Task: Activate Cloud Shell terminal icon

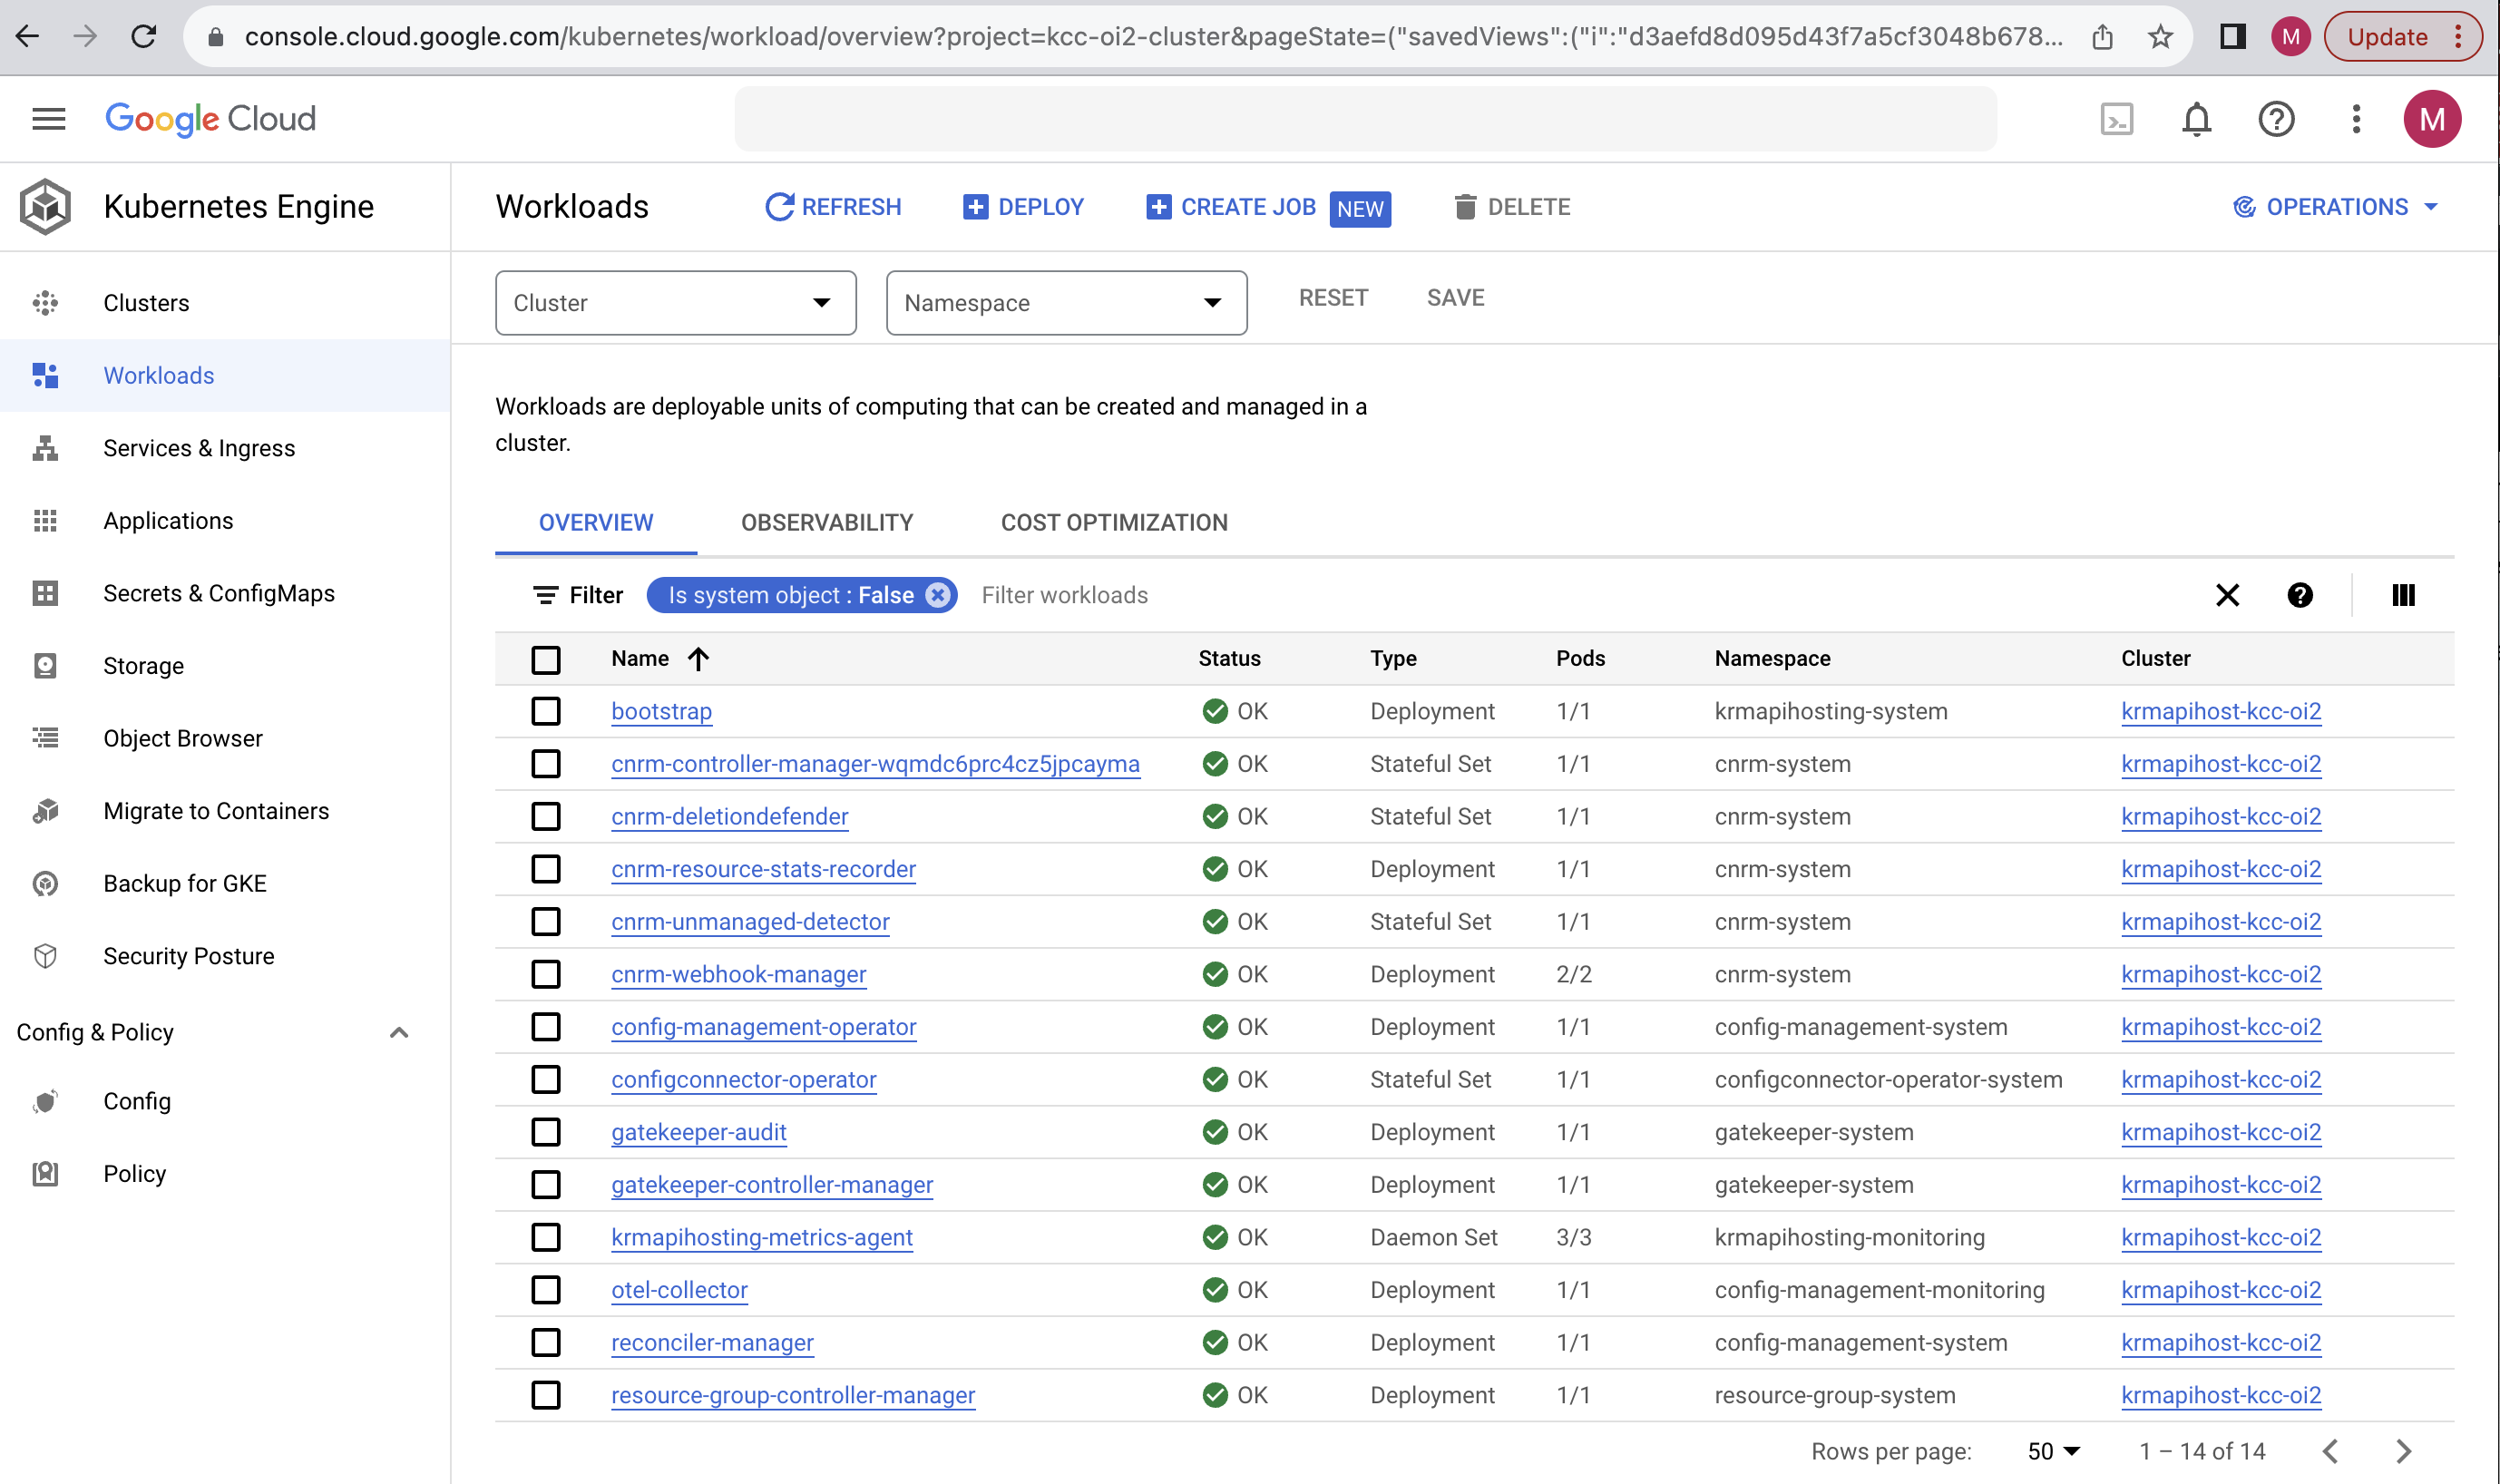Action: [2116, 119]
